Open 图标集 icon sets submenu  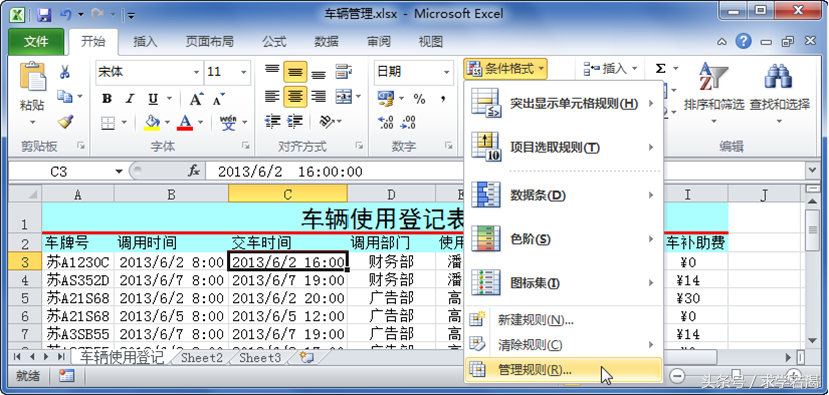click(x=563, y=283)
